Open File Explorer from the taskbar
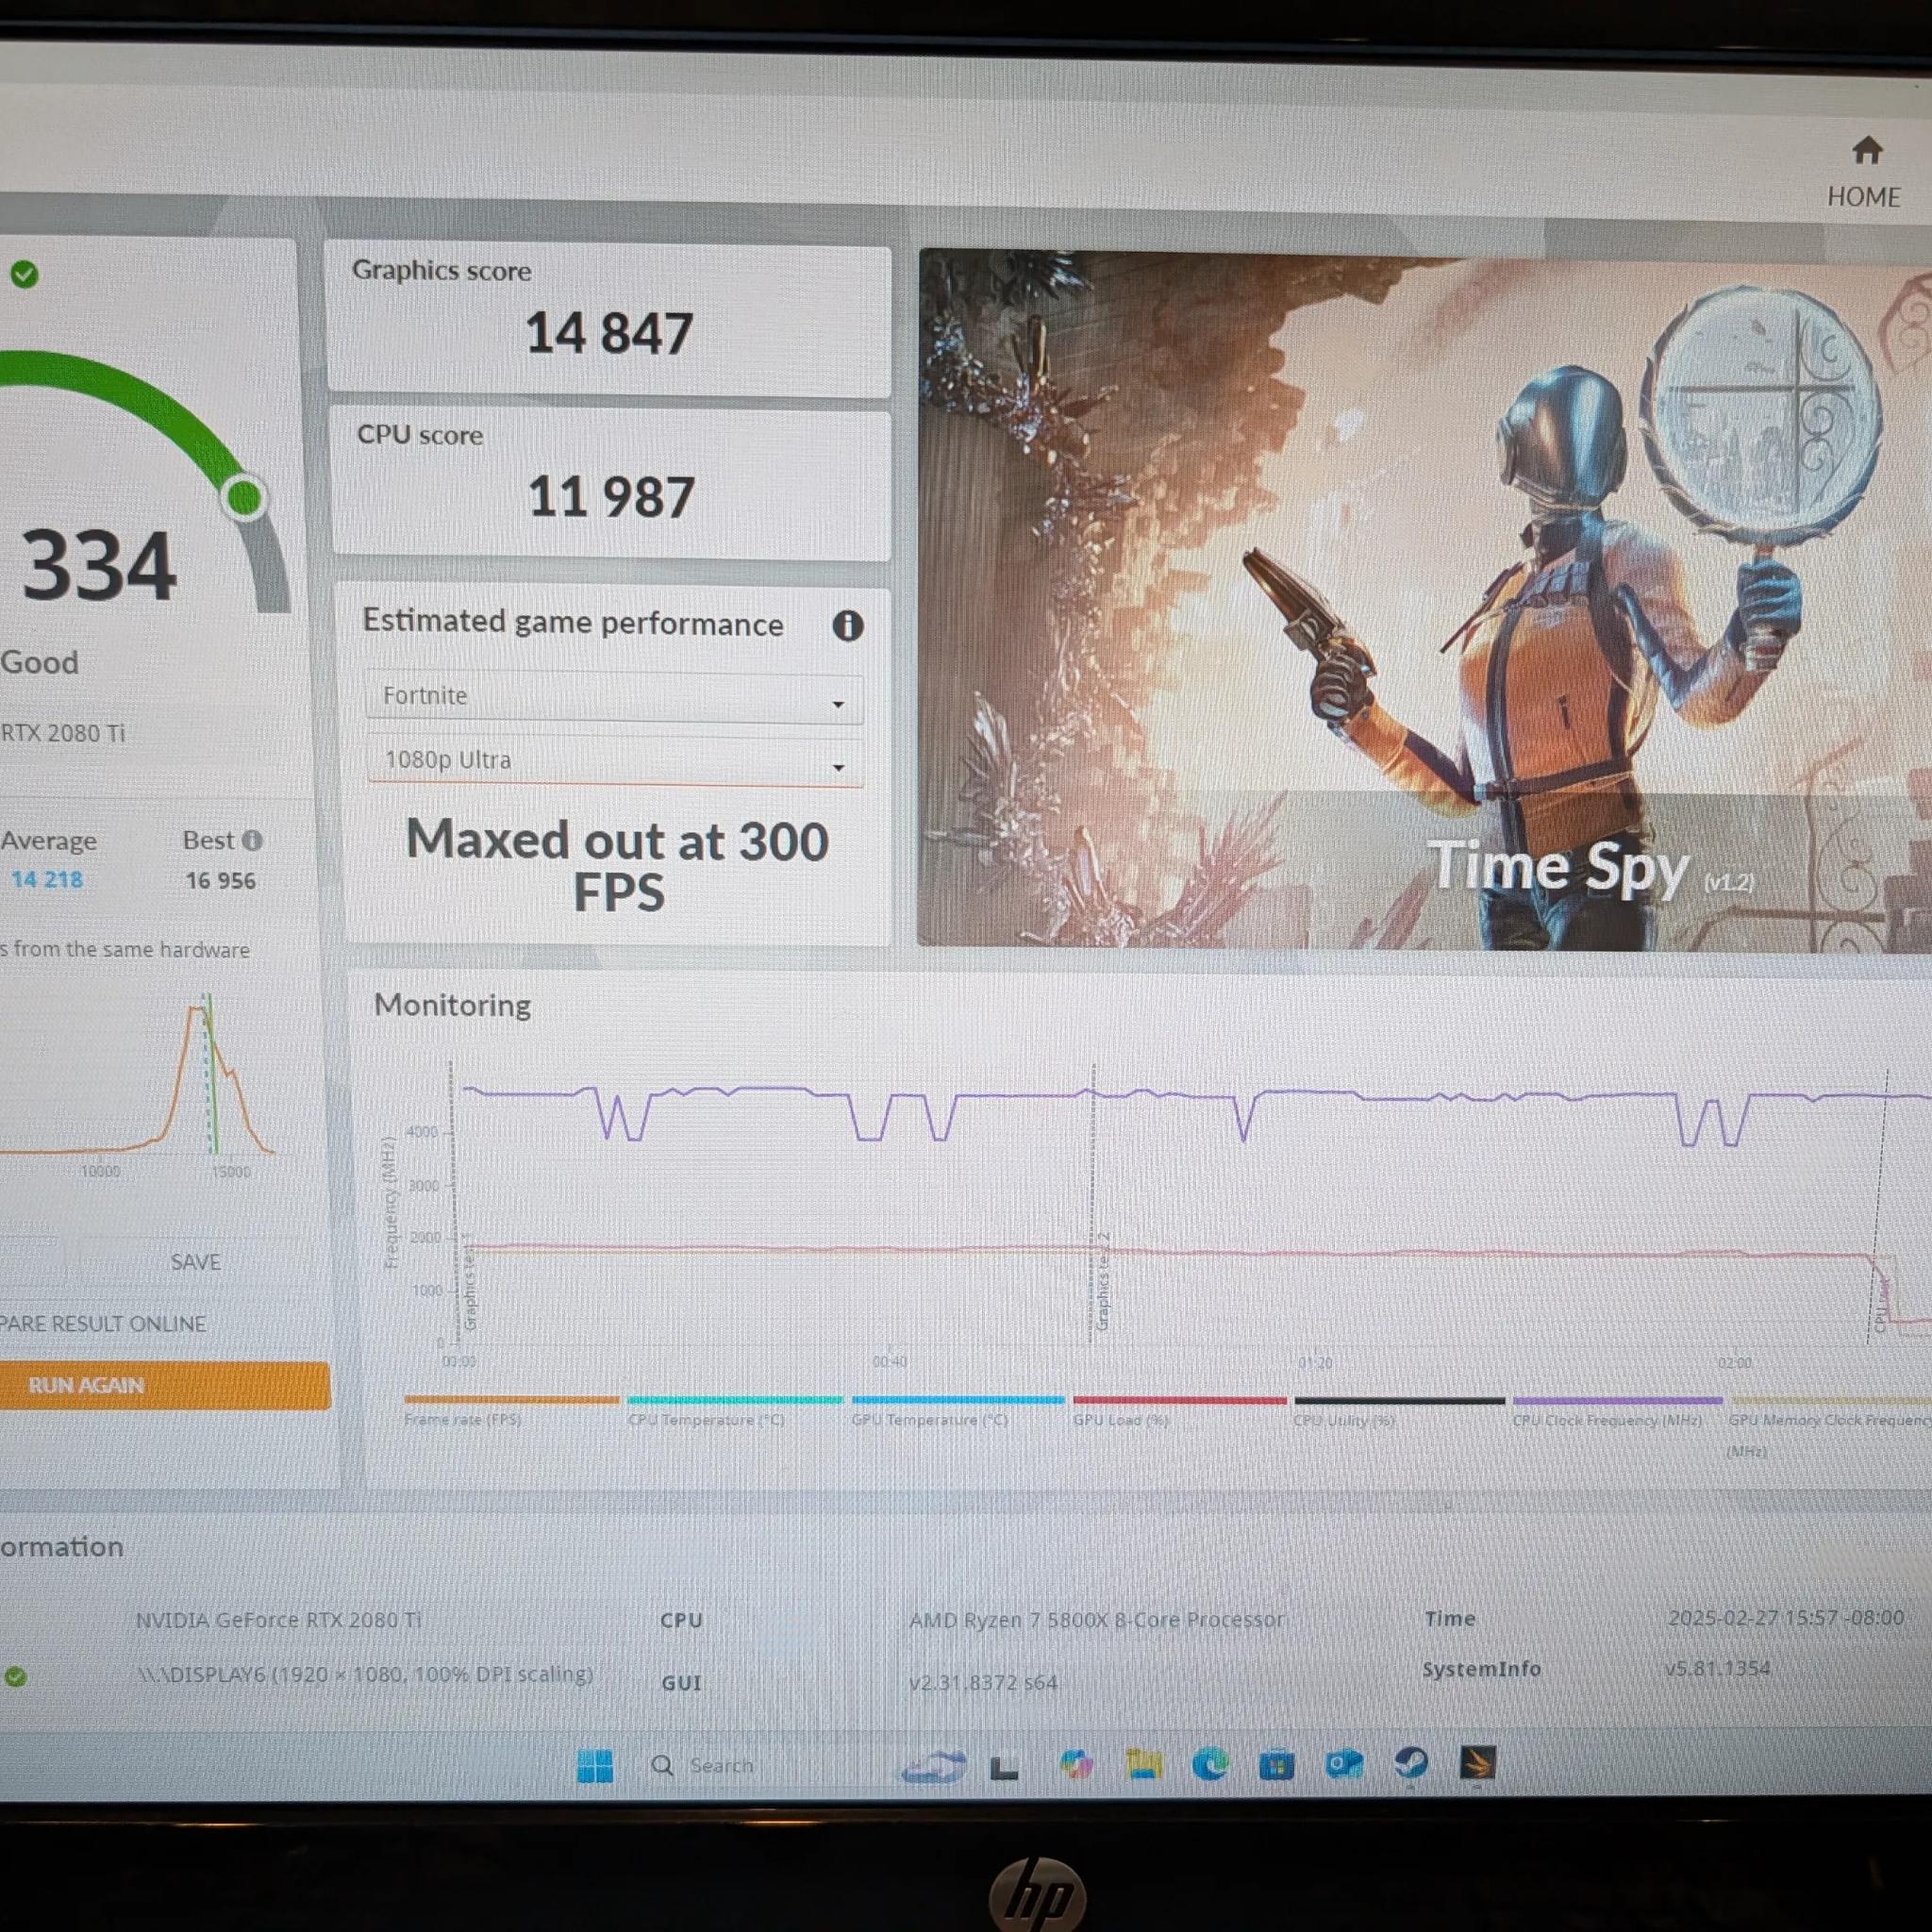The image size is (1932, 1932). [x=1143, y=1766]
